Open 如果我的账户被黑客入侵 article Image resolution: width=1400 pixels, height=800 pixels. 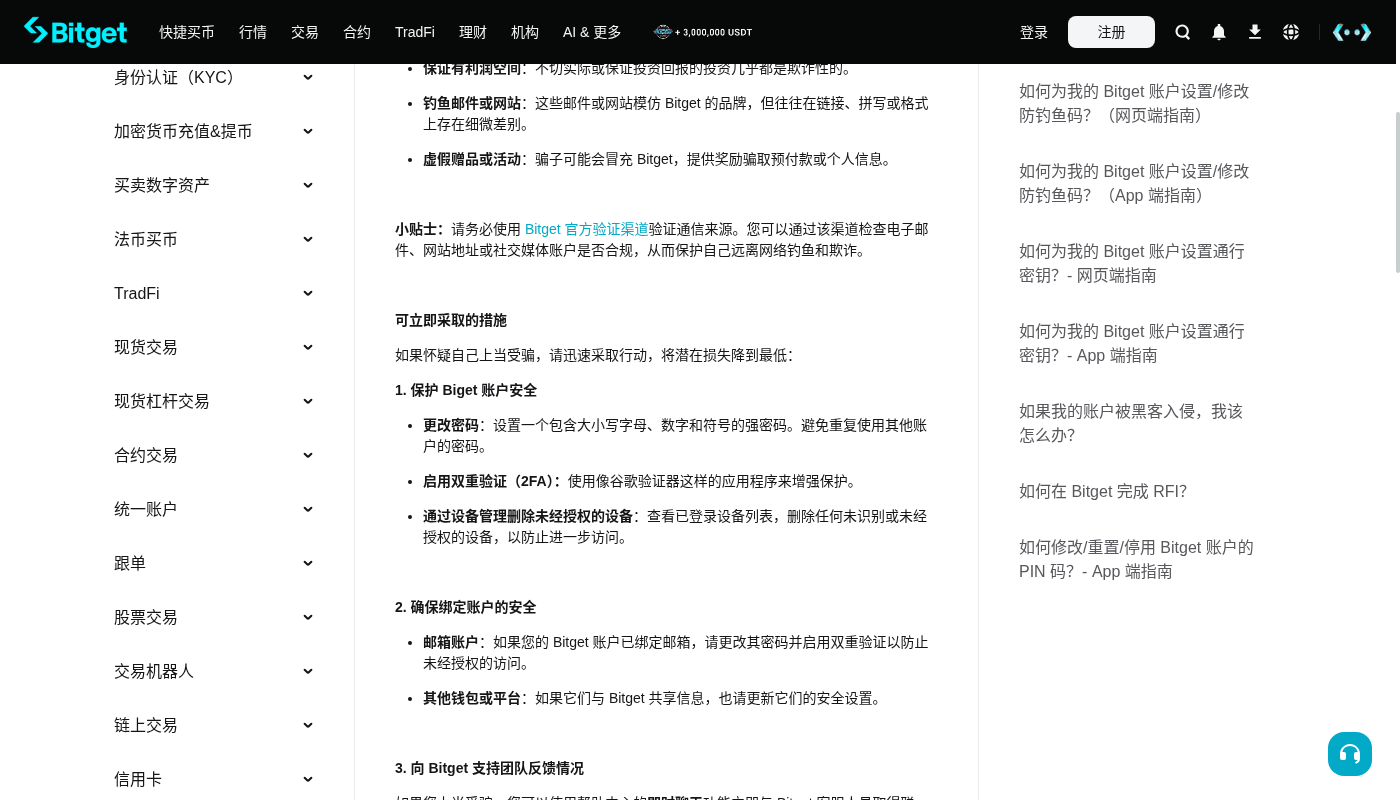click(1131, 423)
